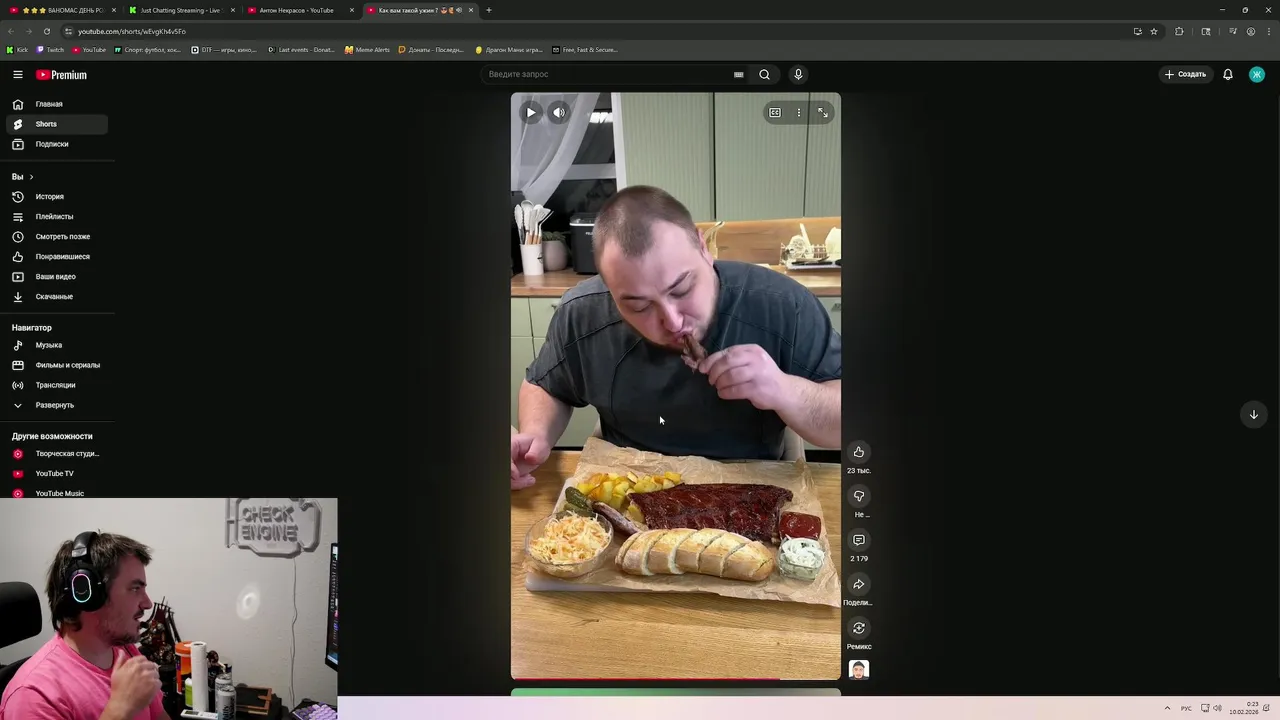Share the Short via Поделиться
Screen dimensions: 1280x720
(859, 584)
